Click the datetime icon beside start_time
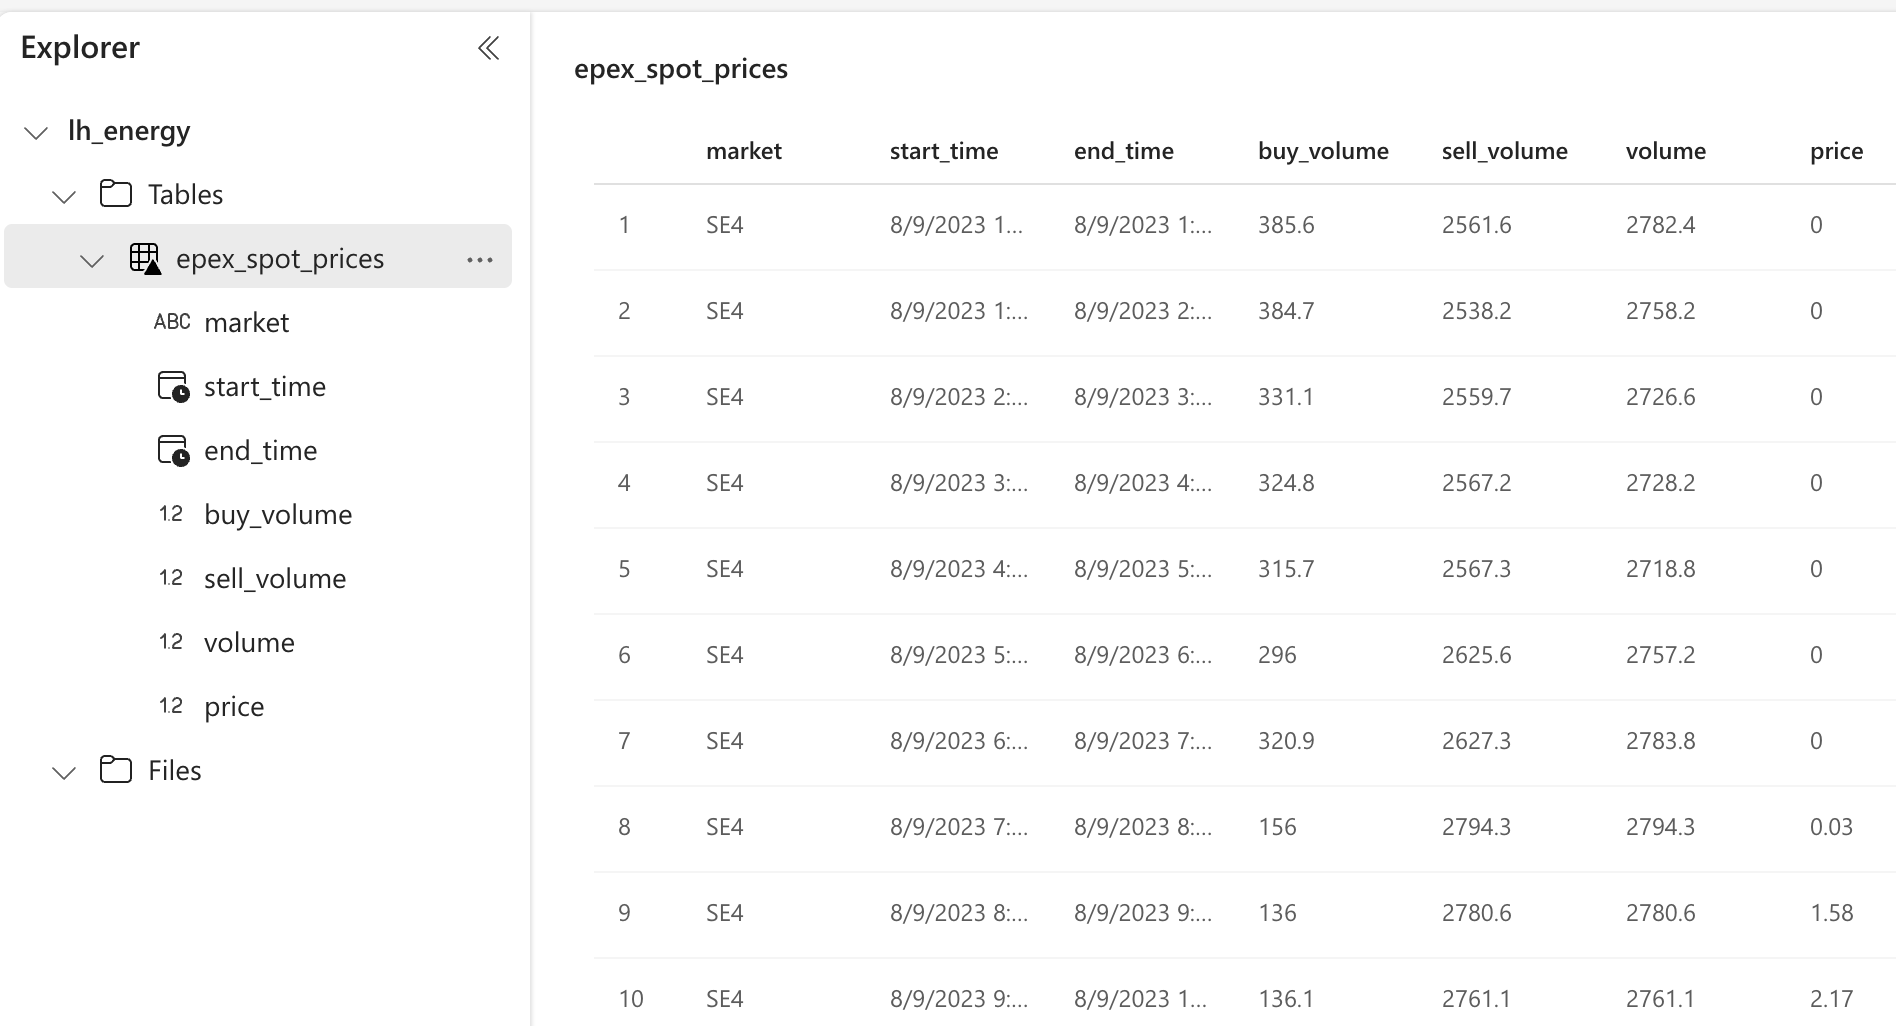Viewport: 1896px width, 1026px height. pos(173,386)
